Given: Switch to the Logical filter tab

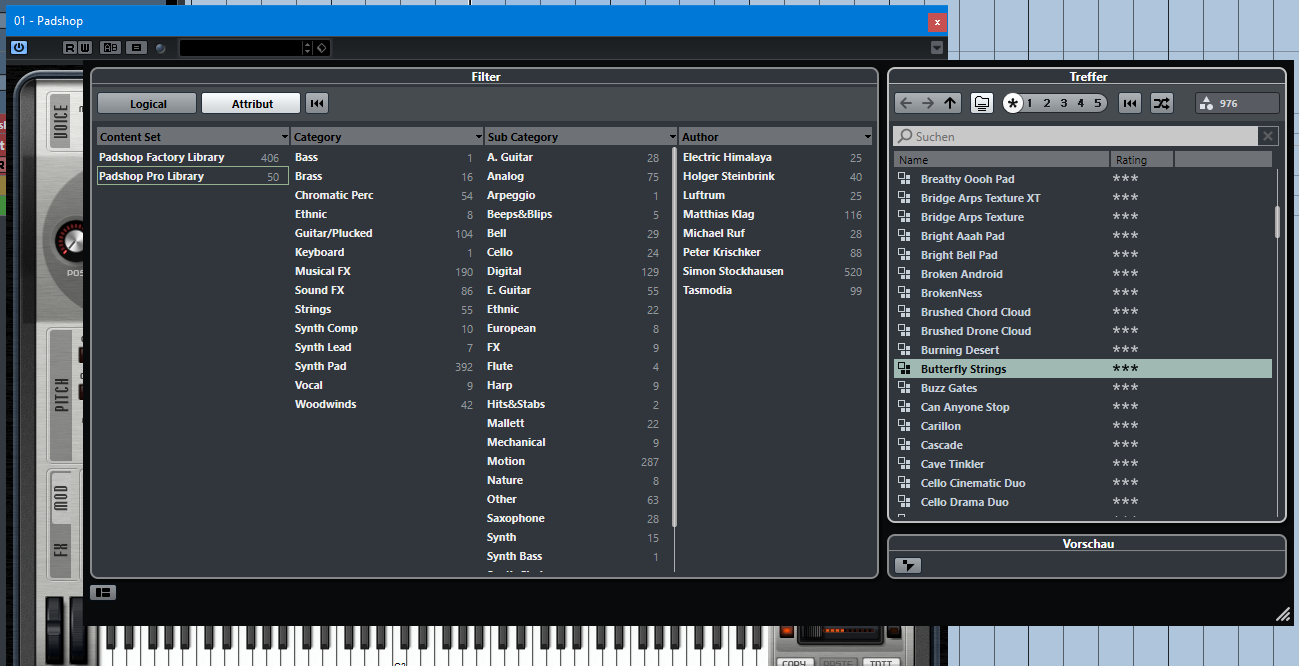Looking at the screenshot, I should 147,103.
